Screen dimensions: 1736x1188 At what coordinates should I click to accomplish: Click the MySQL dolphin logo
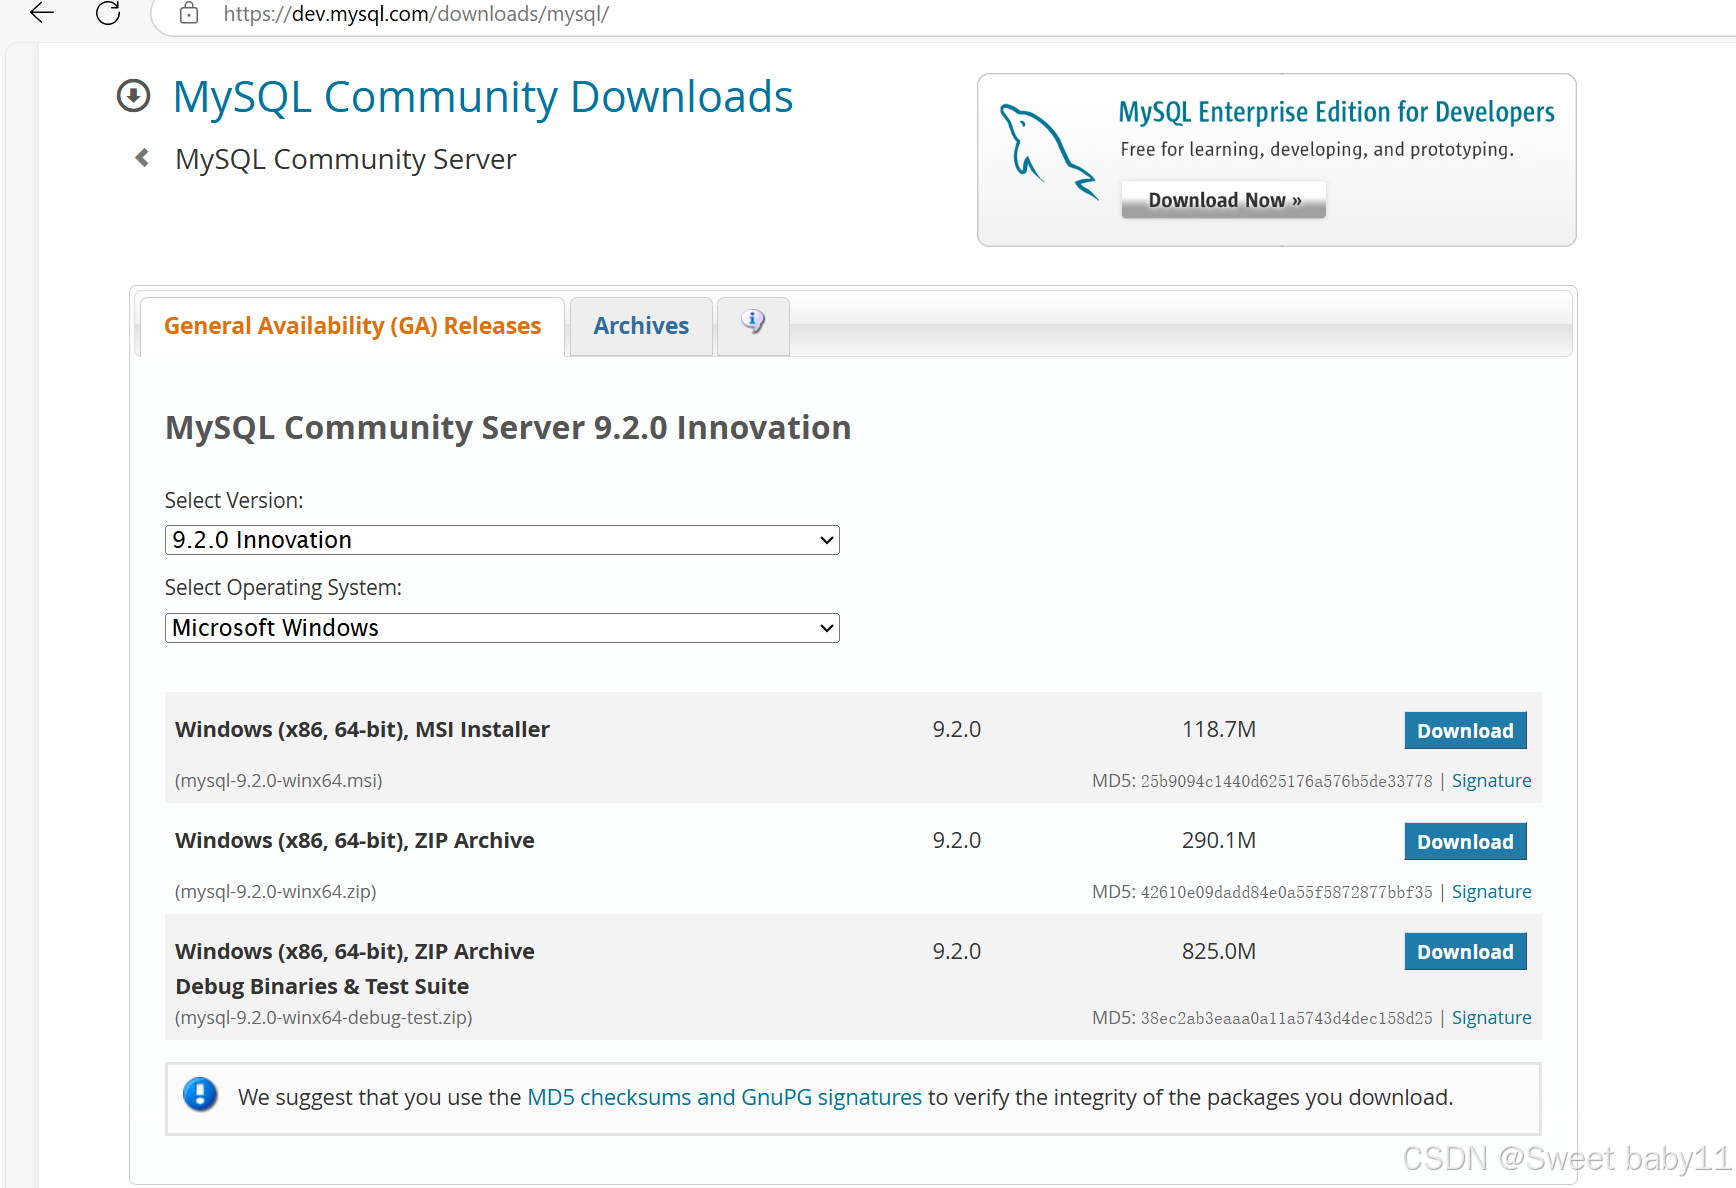click(x=1048, y=151)
